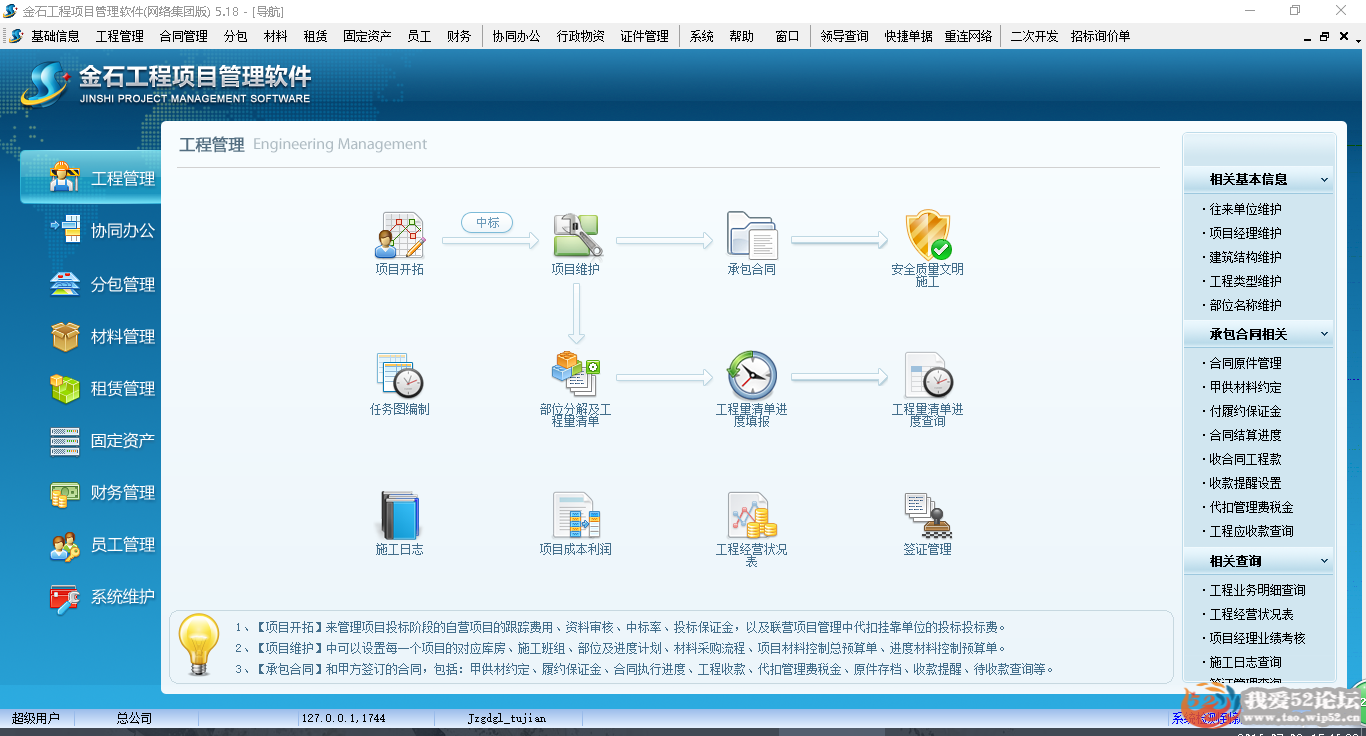Open the 工程管理 menu in menu bar

[120, 36]
